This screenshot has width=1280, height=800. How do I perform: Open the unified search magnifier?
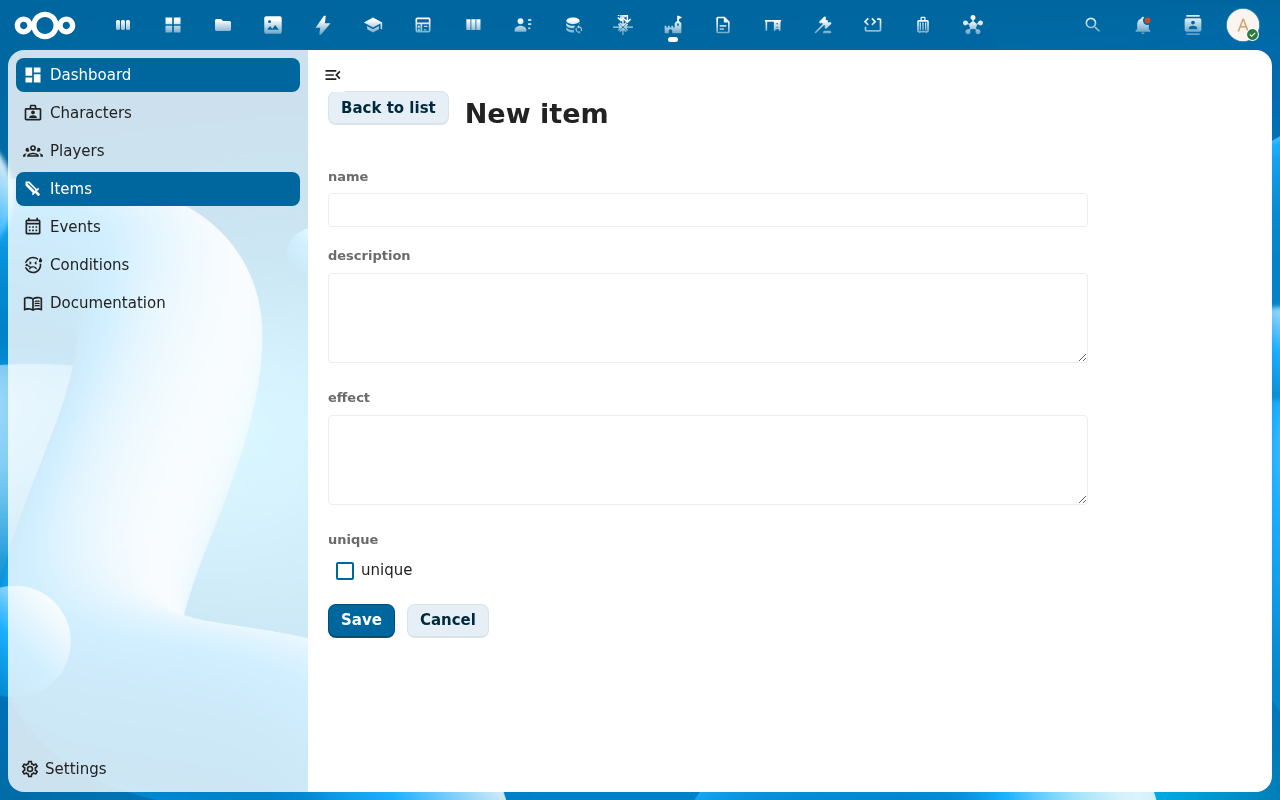point(1093,25)
